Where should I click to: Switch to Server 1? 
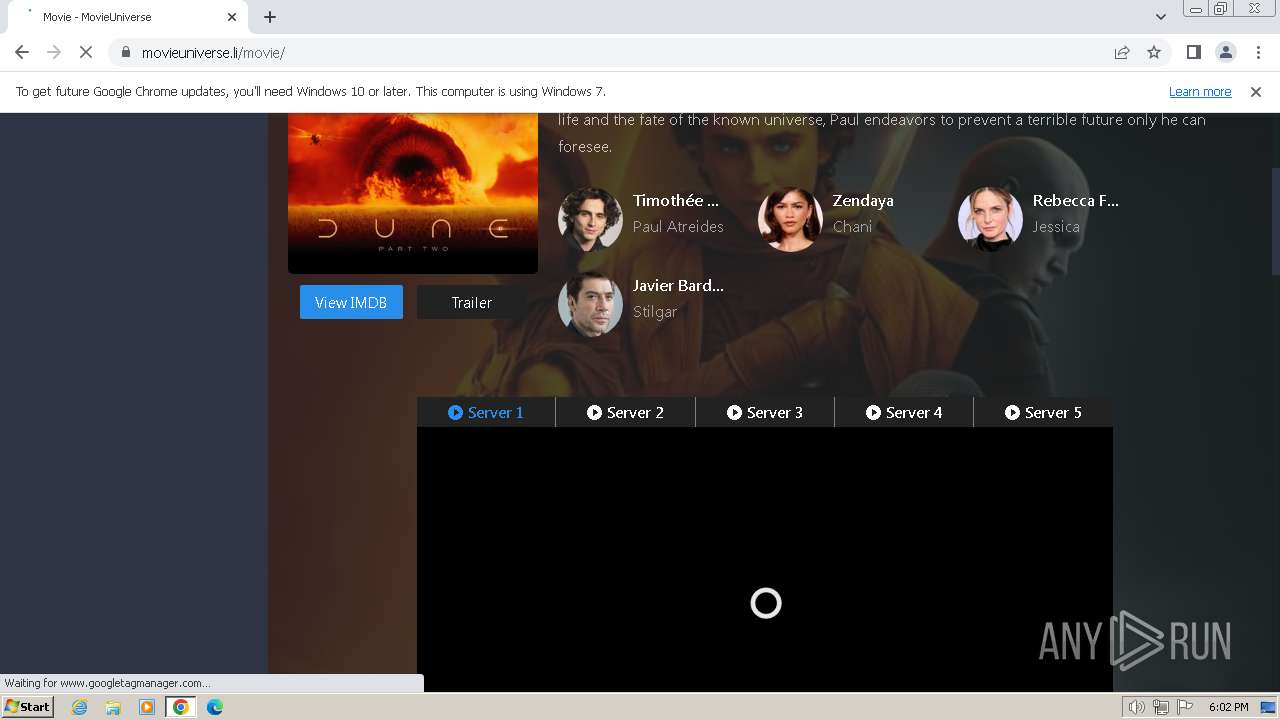point(486,412)
